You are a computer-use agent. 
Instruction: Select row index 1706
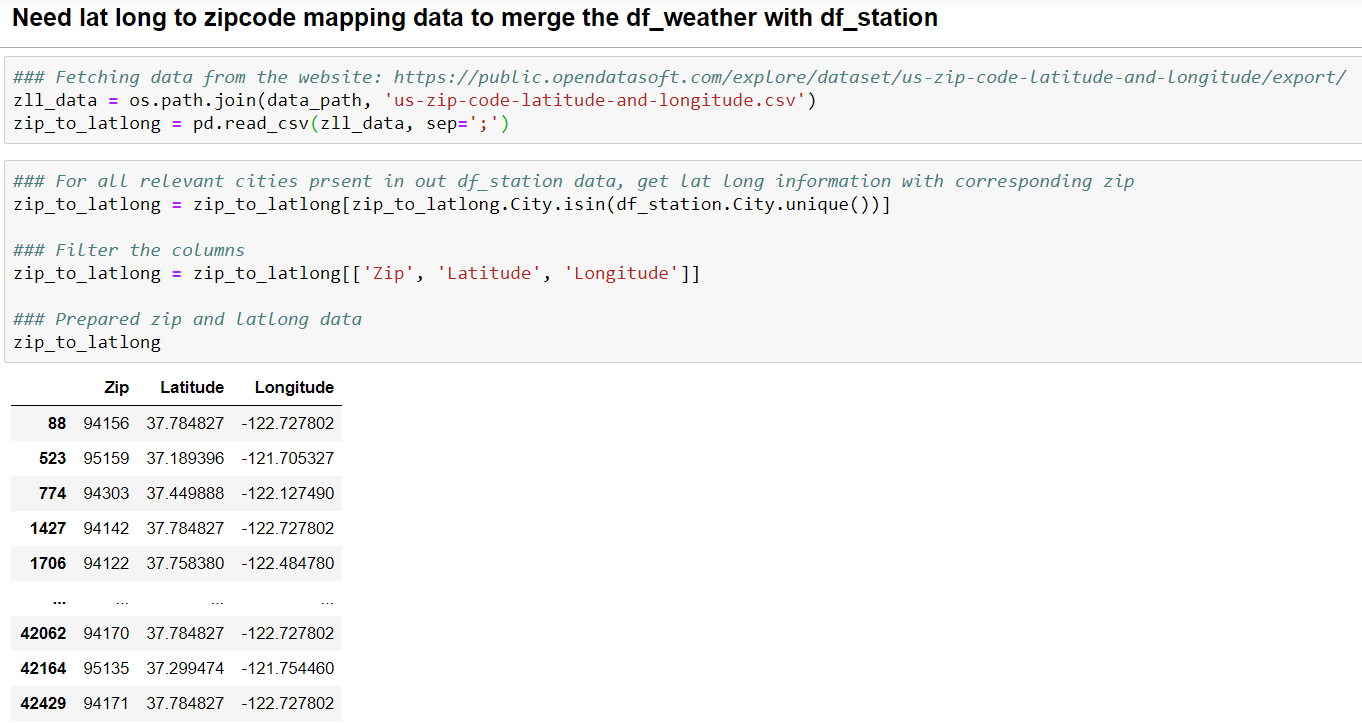click(x=48, y=563)
